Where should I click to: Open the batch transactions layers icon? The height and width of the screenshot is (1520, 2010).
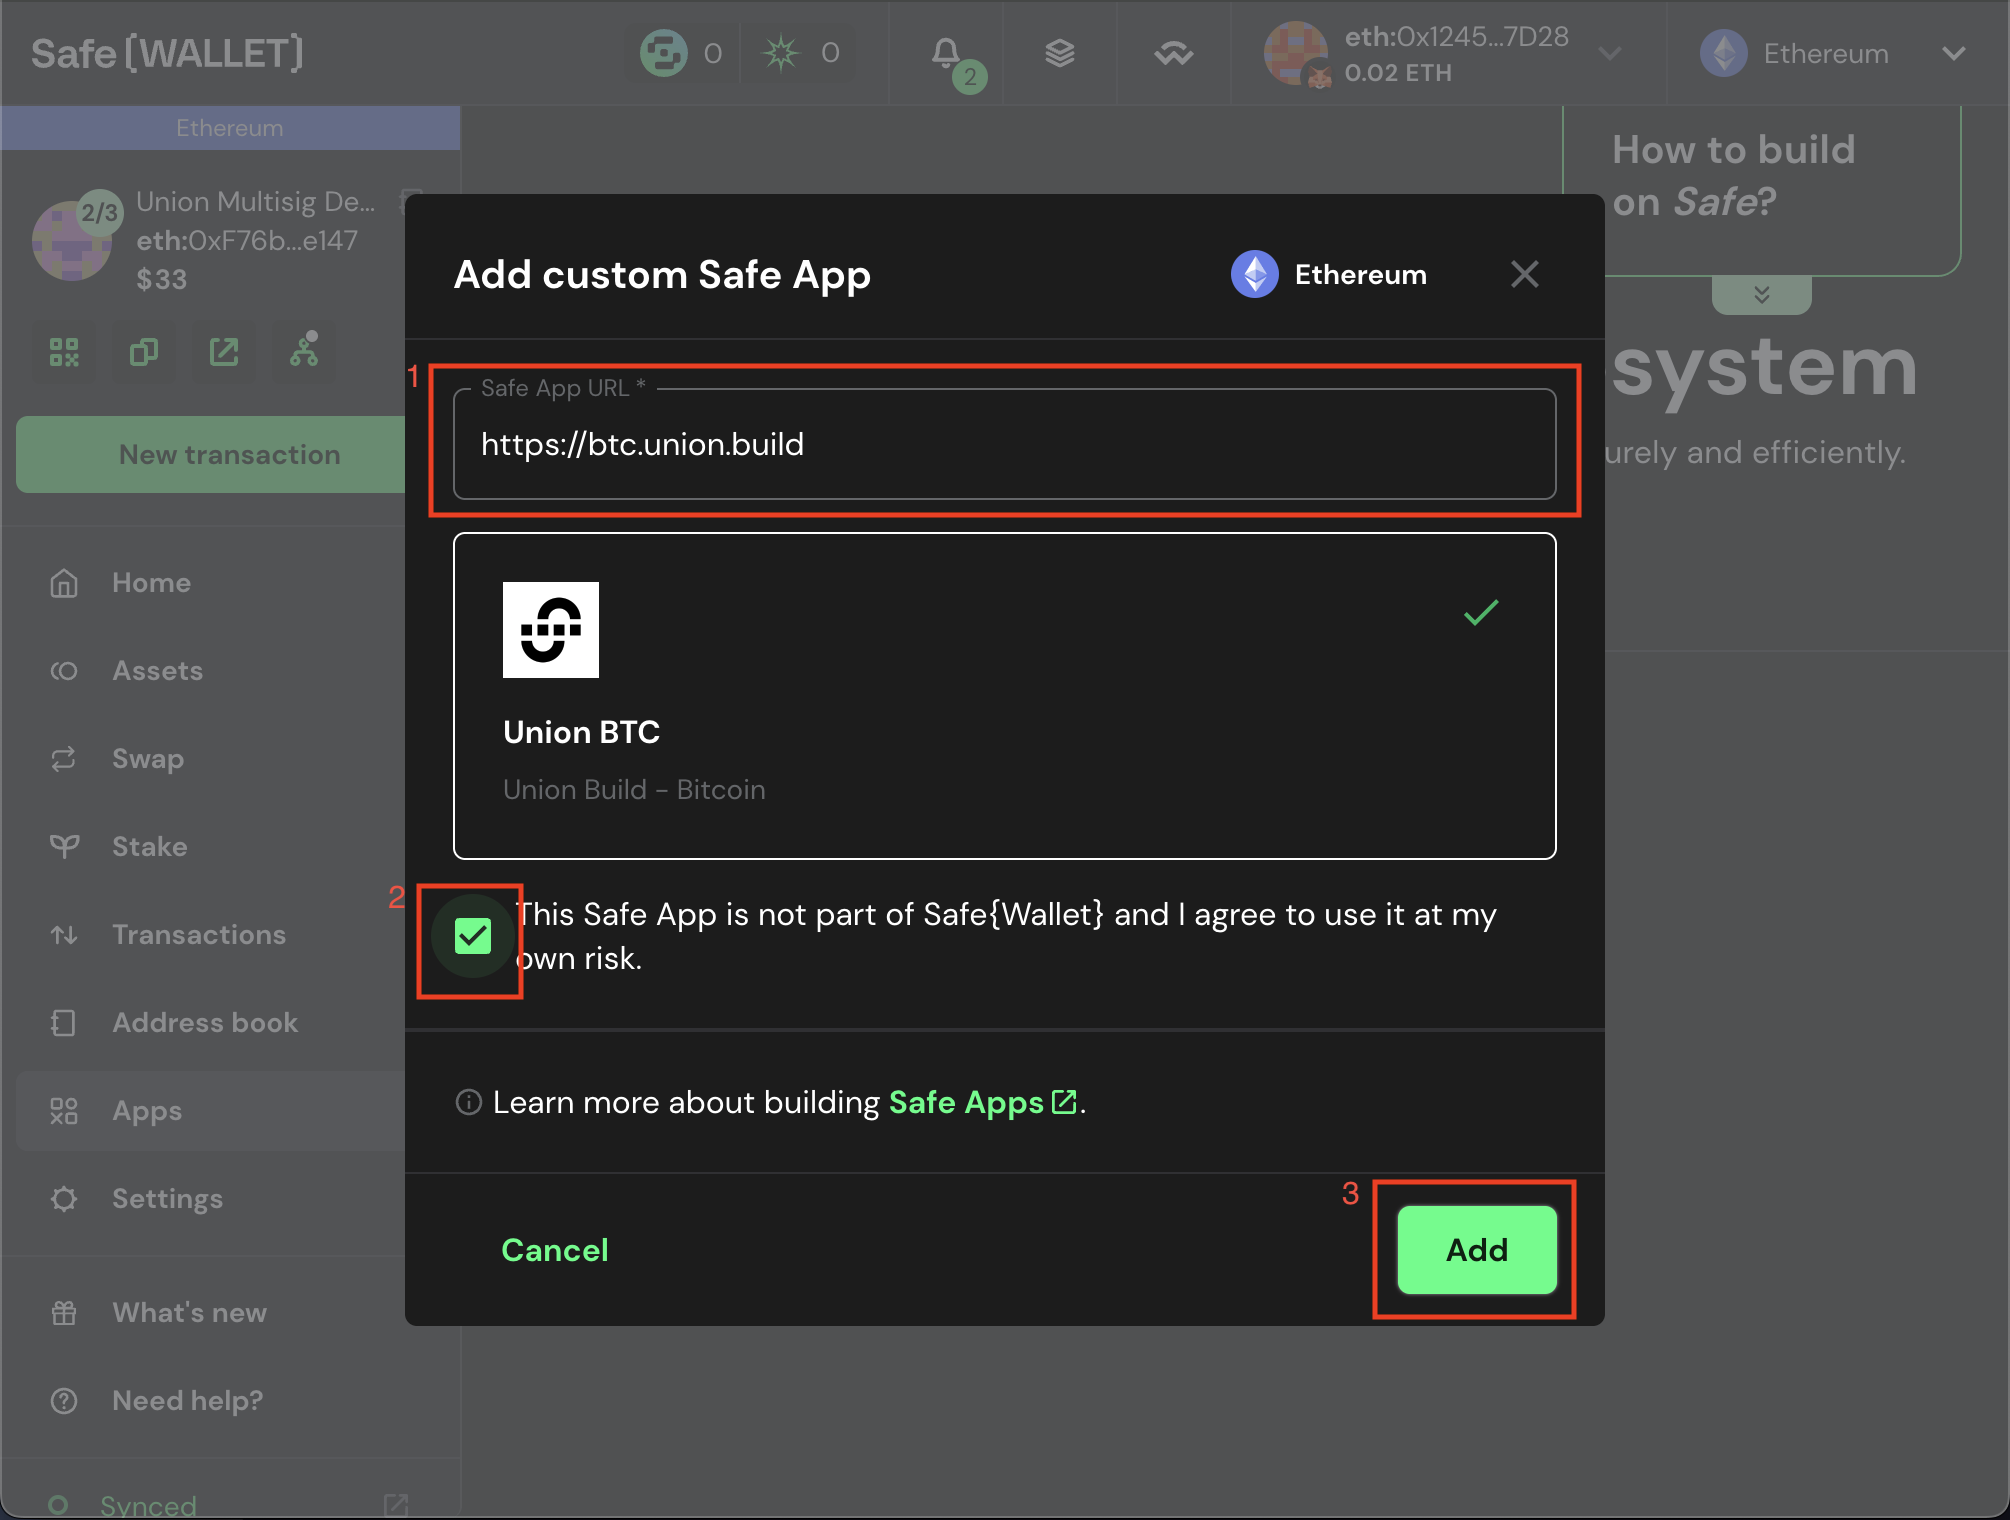(x=1060, y=53)
